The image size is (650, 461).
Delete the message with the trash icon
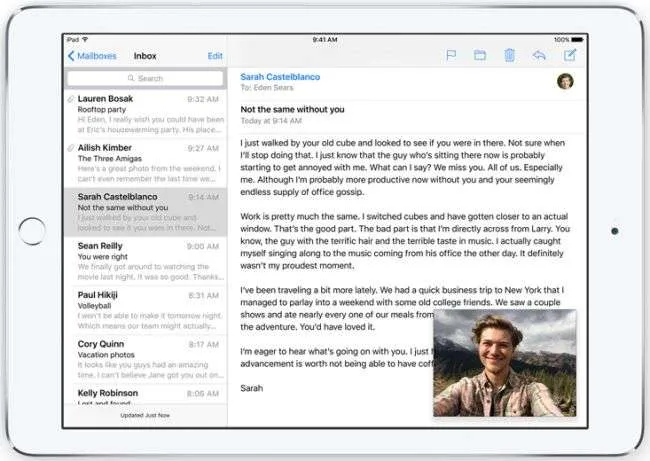[509, 55]
